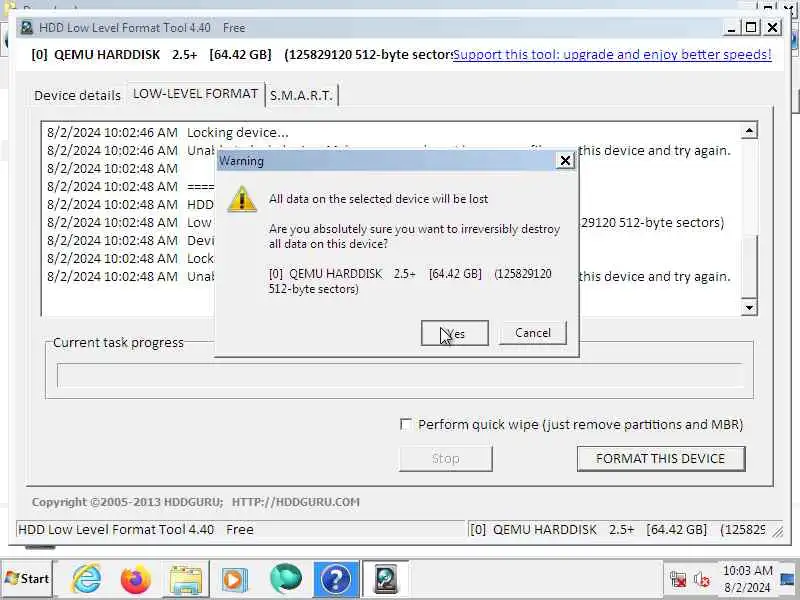
Task: Click the 'All data on the selected device will be lost' text
Action: tap(379, 199)
